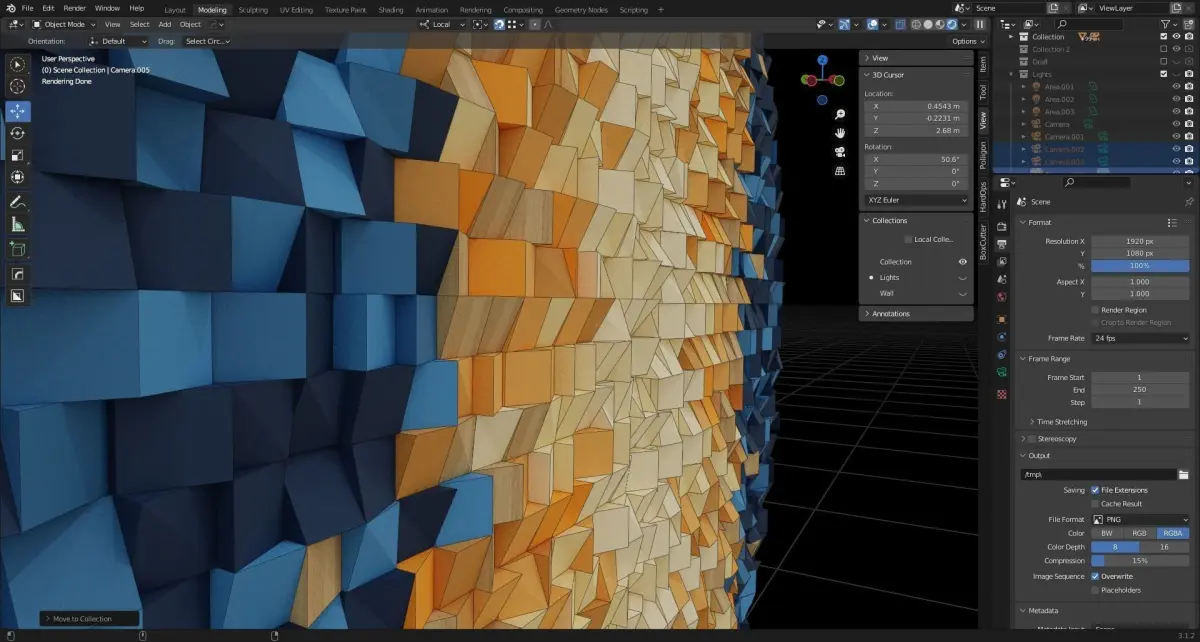Click the Options button in the viewport header

tap(966, 41)
